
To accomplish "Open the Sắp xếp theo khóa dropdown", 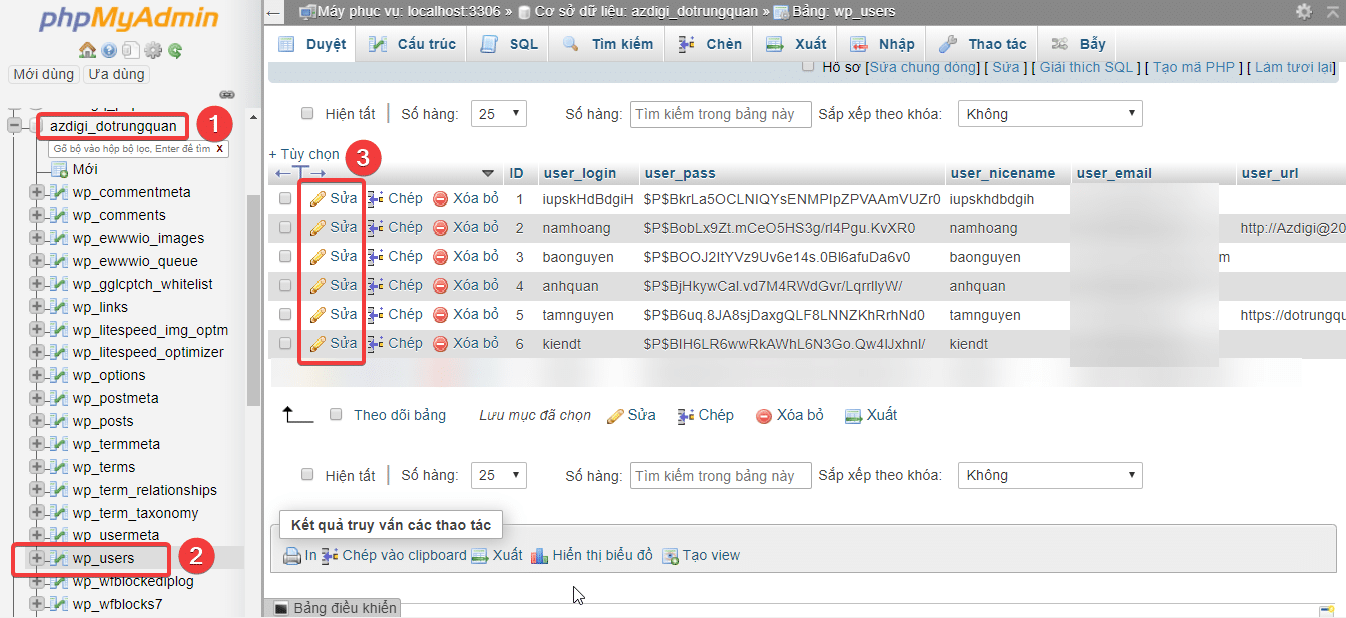I will (1050, 113).
